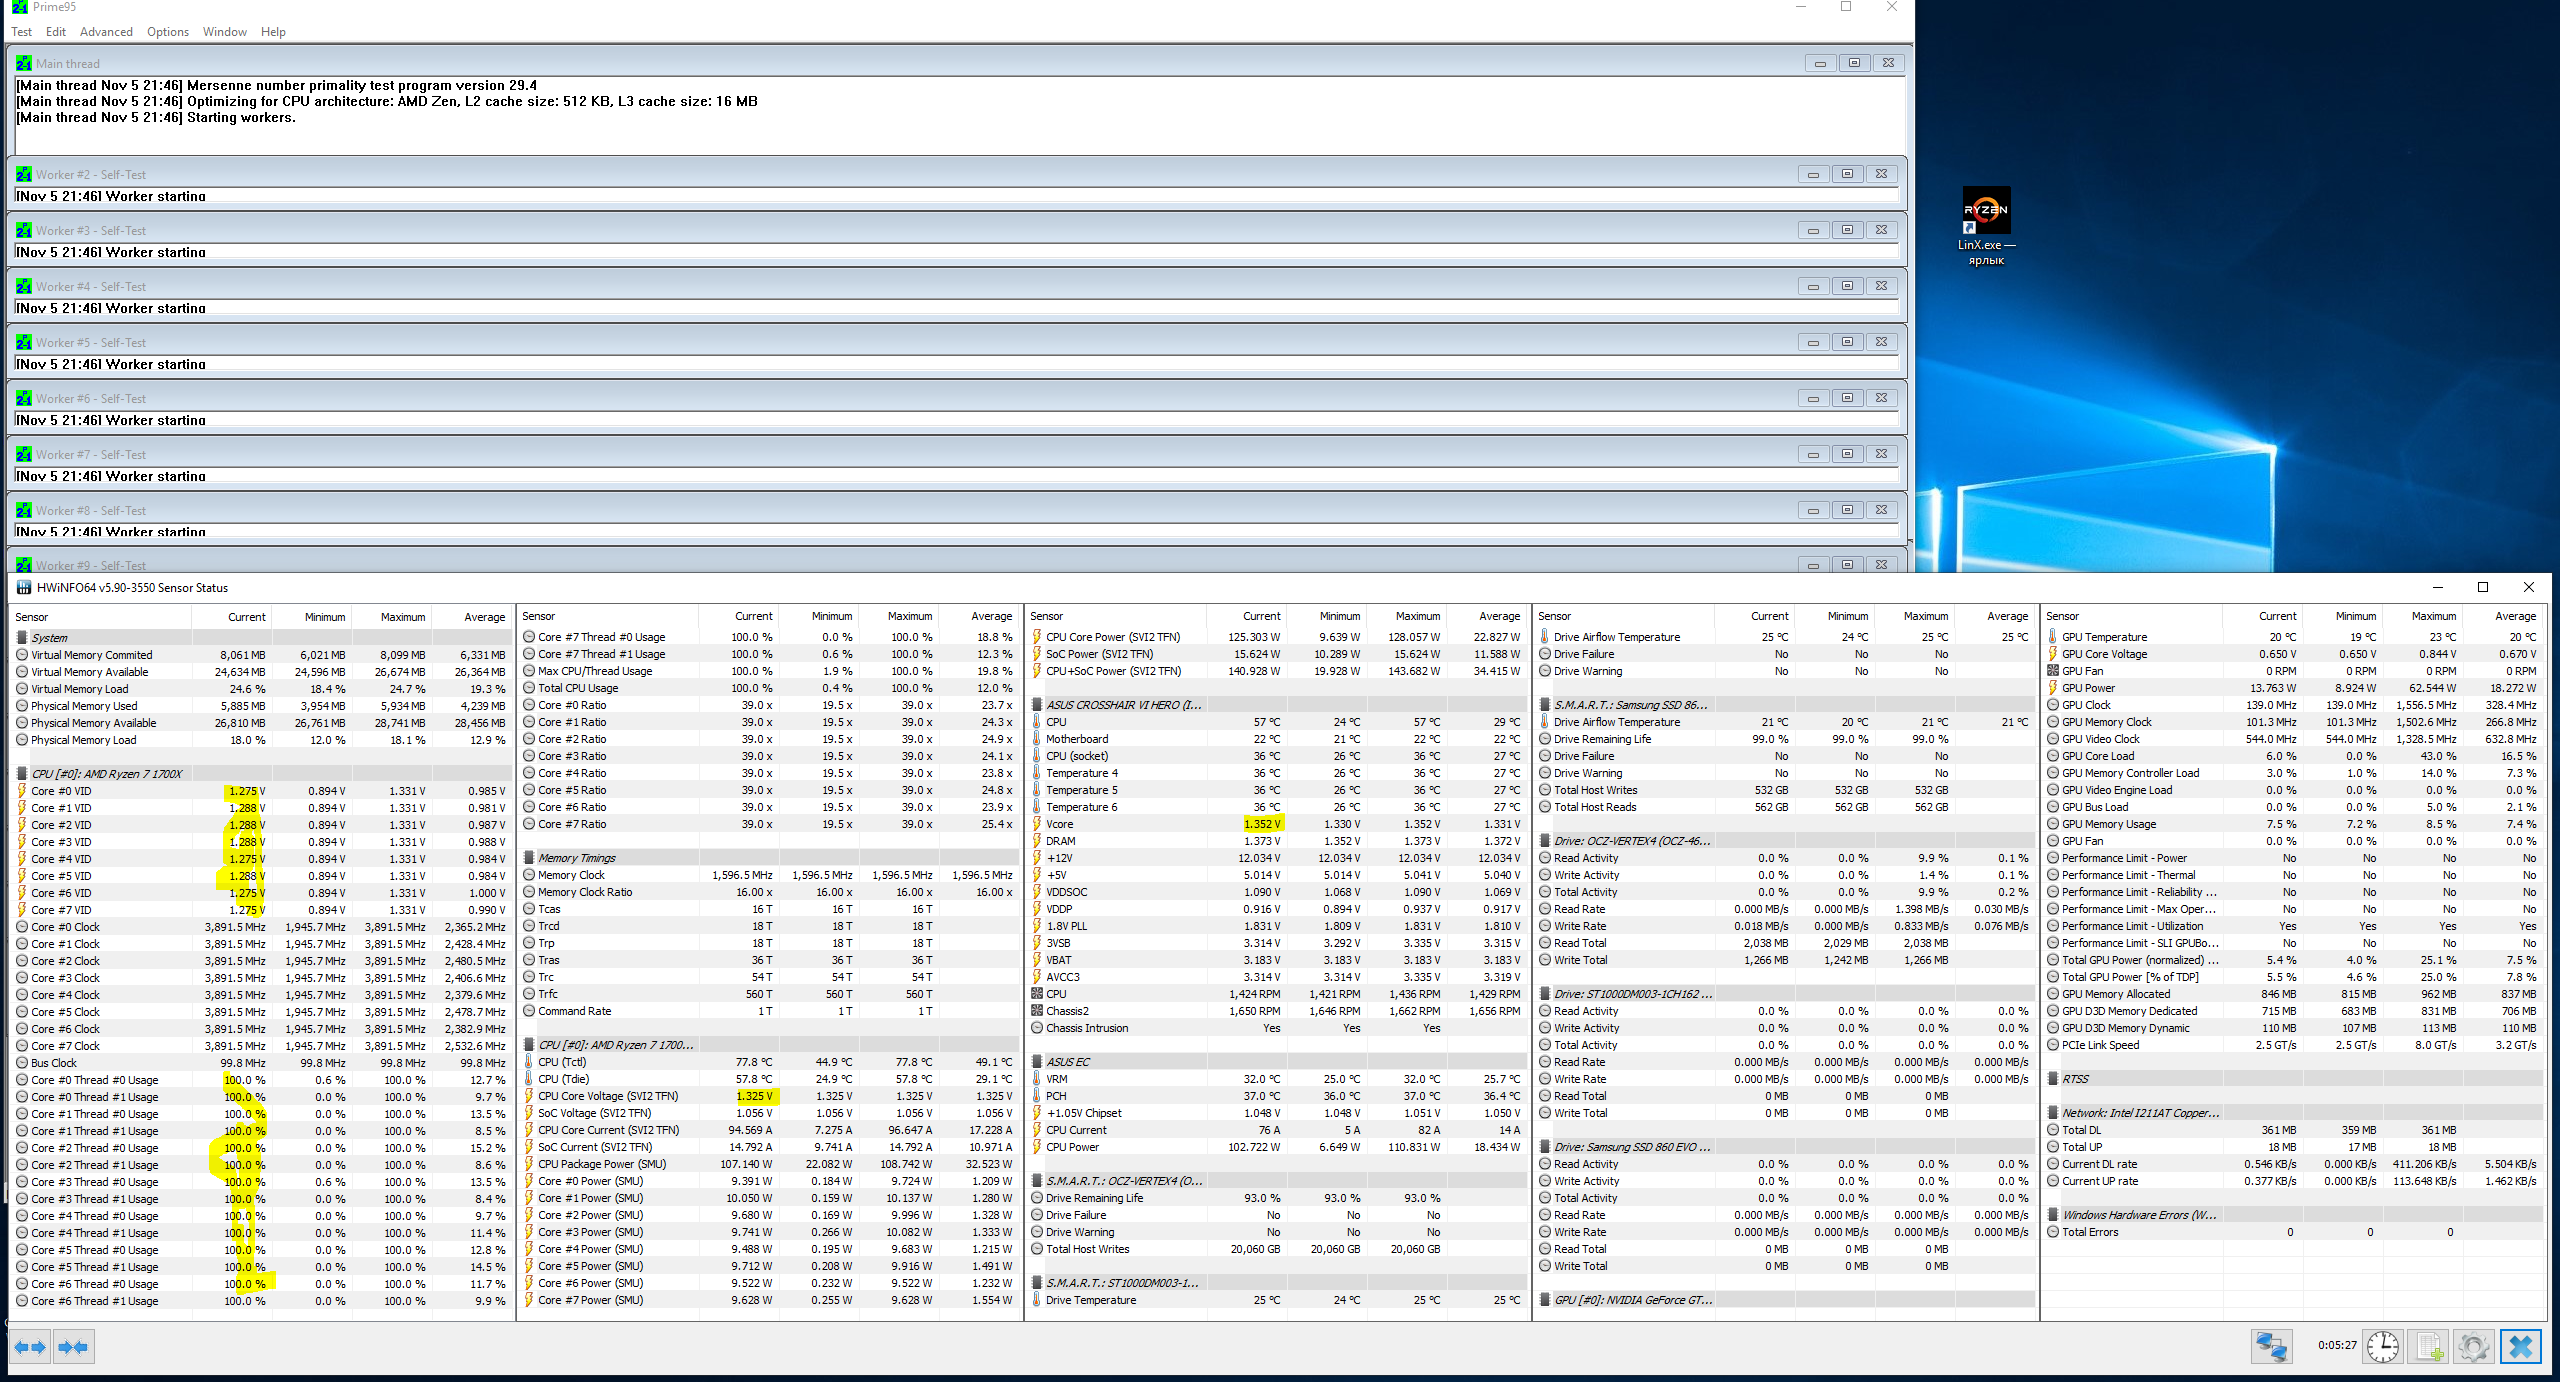Image resolution: width=2560 pixels, height=1382 pixels.
Task: Collapse the Memory Timings sensor group
Action: (576, 858)
